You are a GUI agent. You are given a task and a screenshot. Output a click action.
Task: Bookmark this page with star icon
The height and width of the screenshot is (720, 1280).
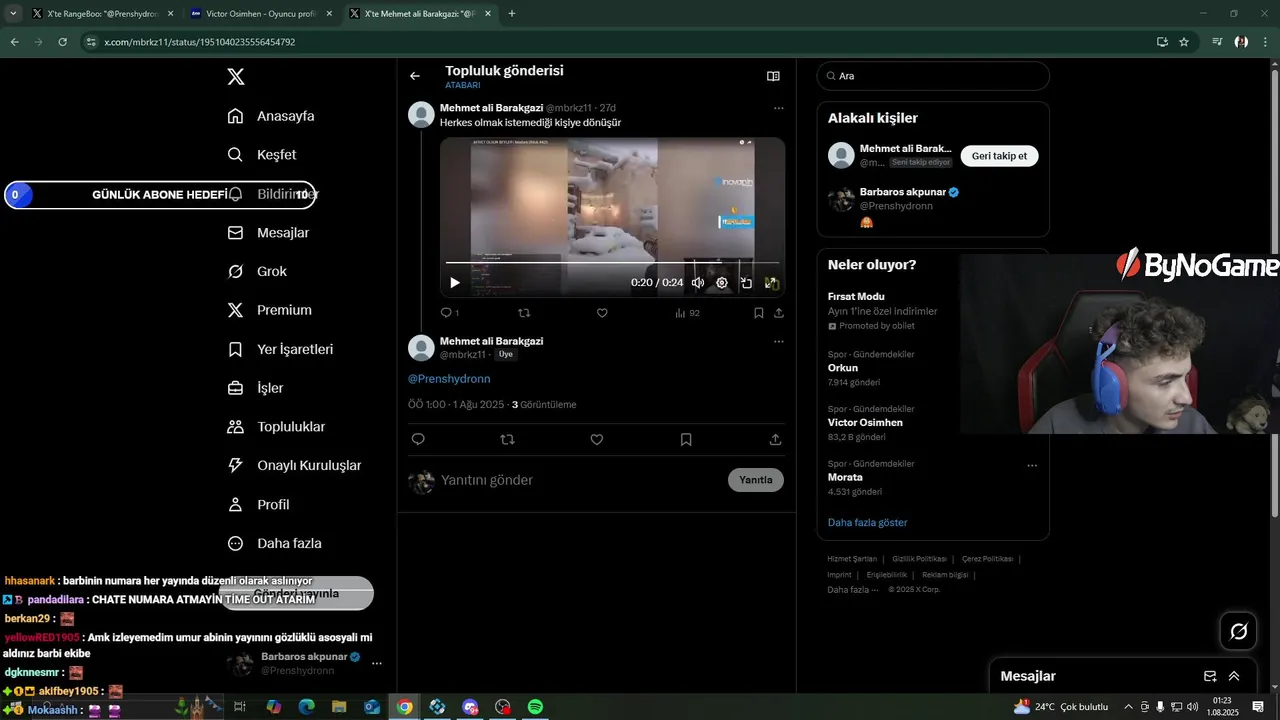point(1184,42)
